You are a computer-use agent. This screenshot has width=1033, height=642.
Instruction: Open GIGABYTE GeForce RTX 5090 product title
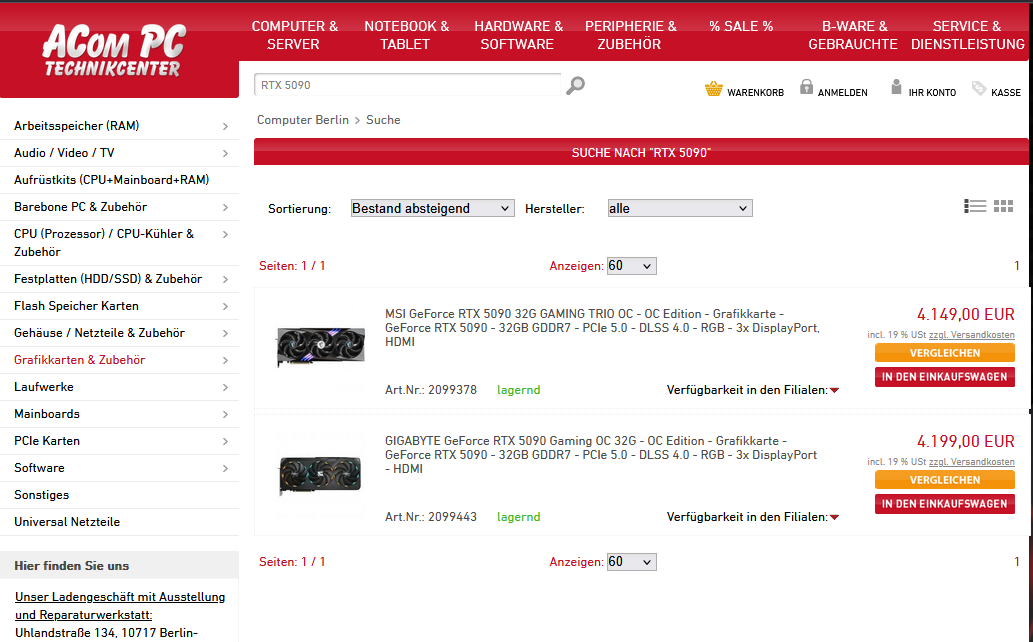pyautogui.click(x=601, y=455)
